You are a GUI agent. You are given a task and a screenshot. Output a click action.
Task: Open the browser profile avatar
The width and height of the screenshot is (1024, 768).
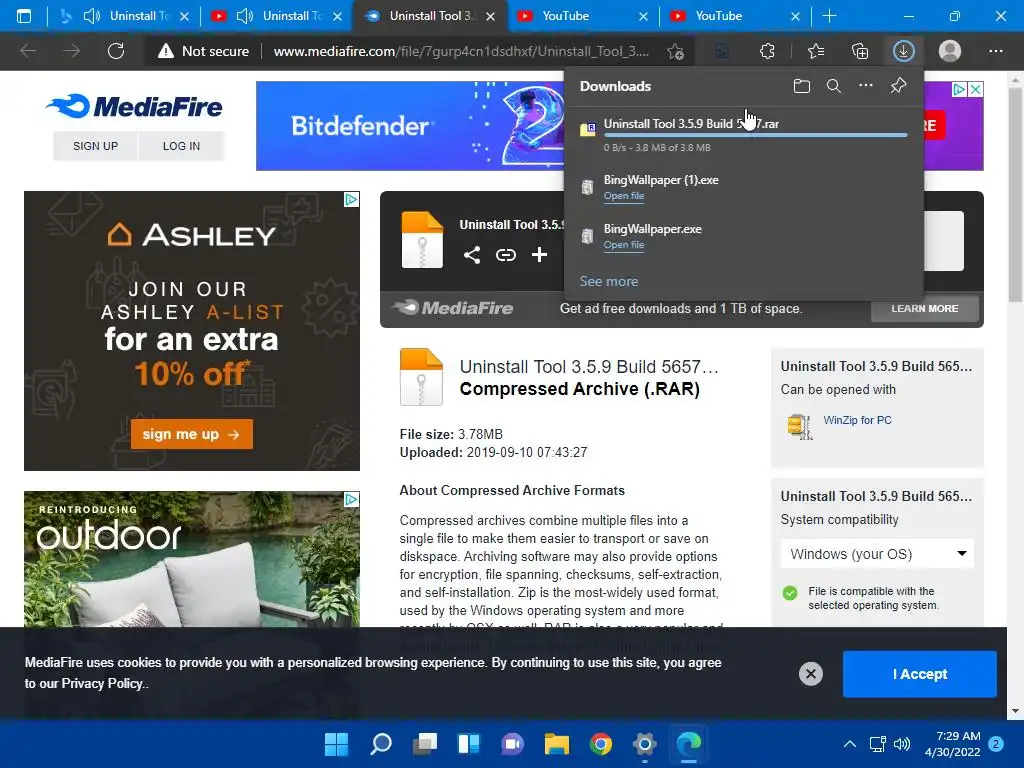tap(950, 51)
